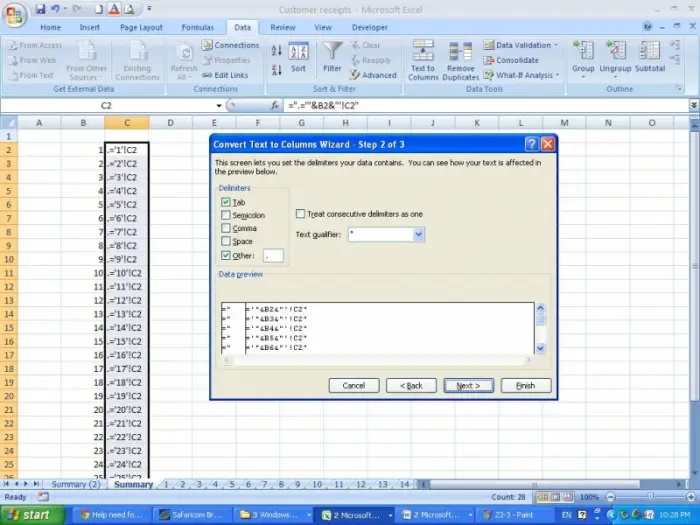Click the Group outline icon
Image resolution: width=700 pixels, height=525 pixels.
click(583, 59)
